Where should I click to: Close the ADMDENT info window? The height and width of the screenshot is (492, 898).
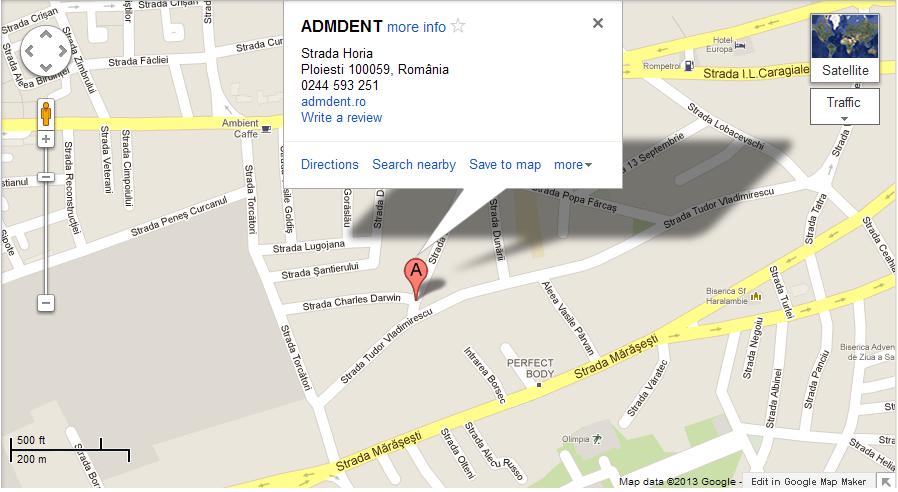[x=597, y=23]
